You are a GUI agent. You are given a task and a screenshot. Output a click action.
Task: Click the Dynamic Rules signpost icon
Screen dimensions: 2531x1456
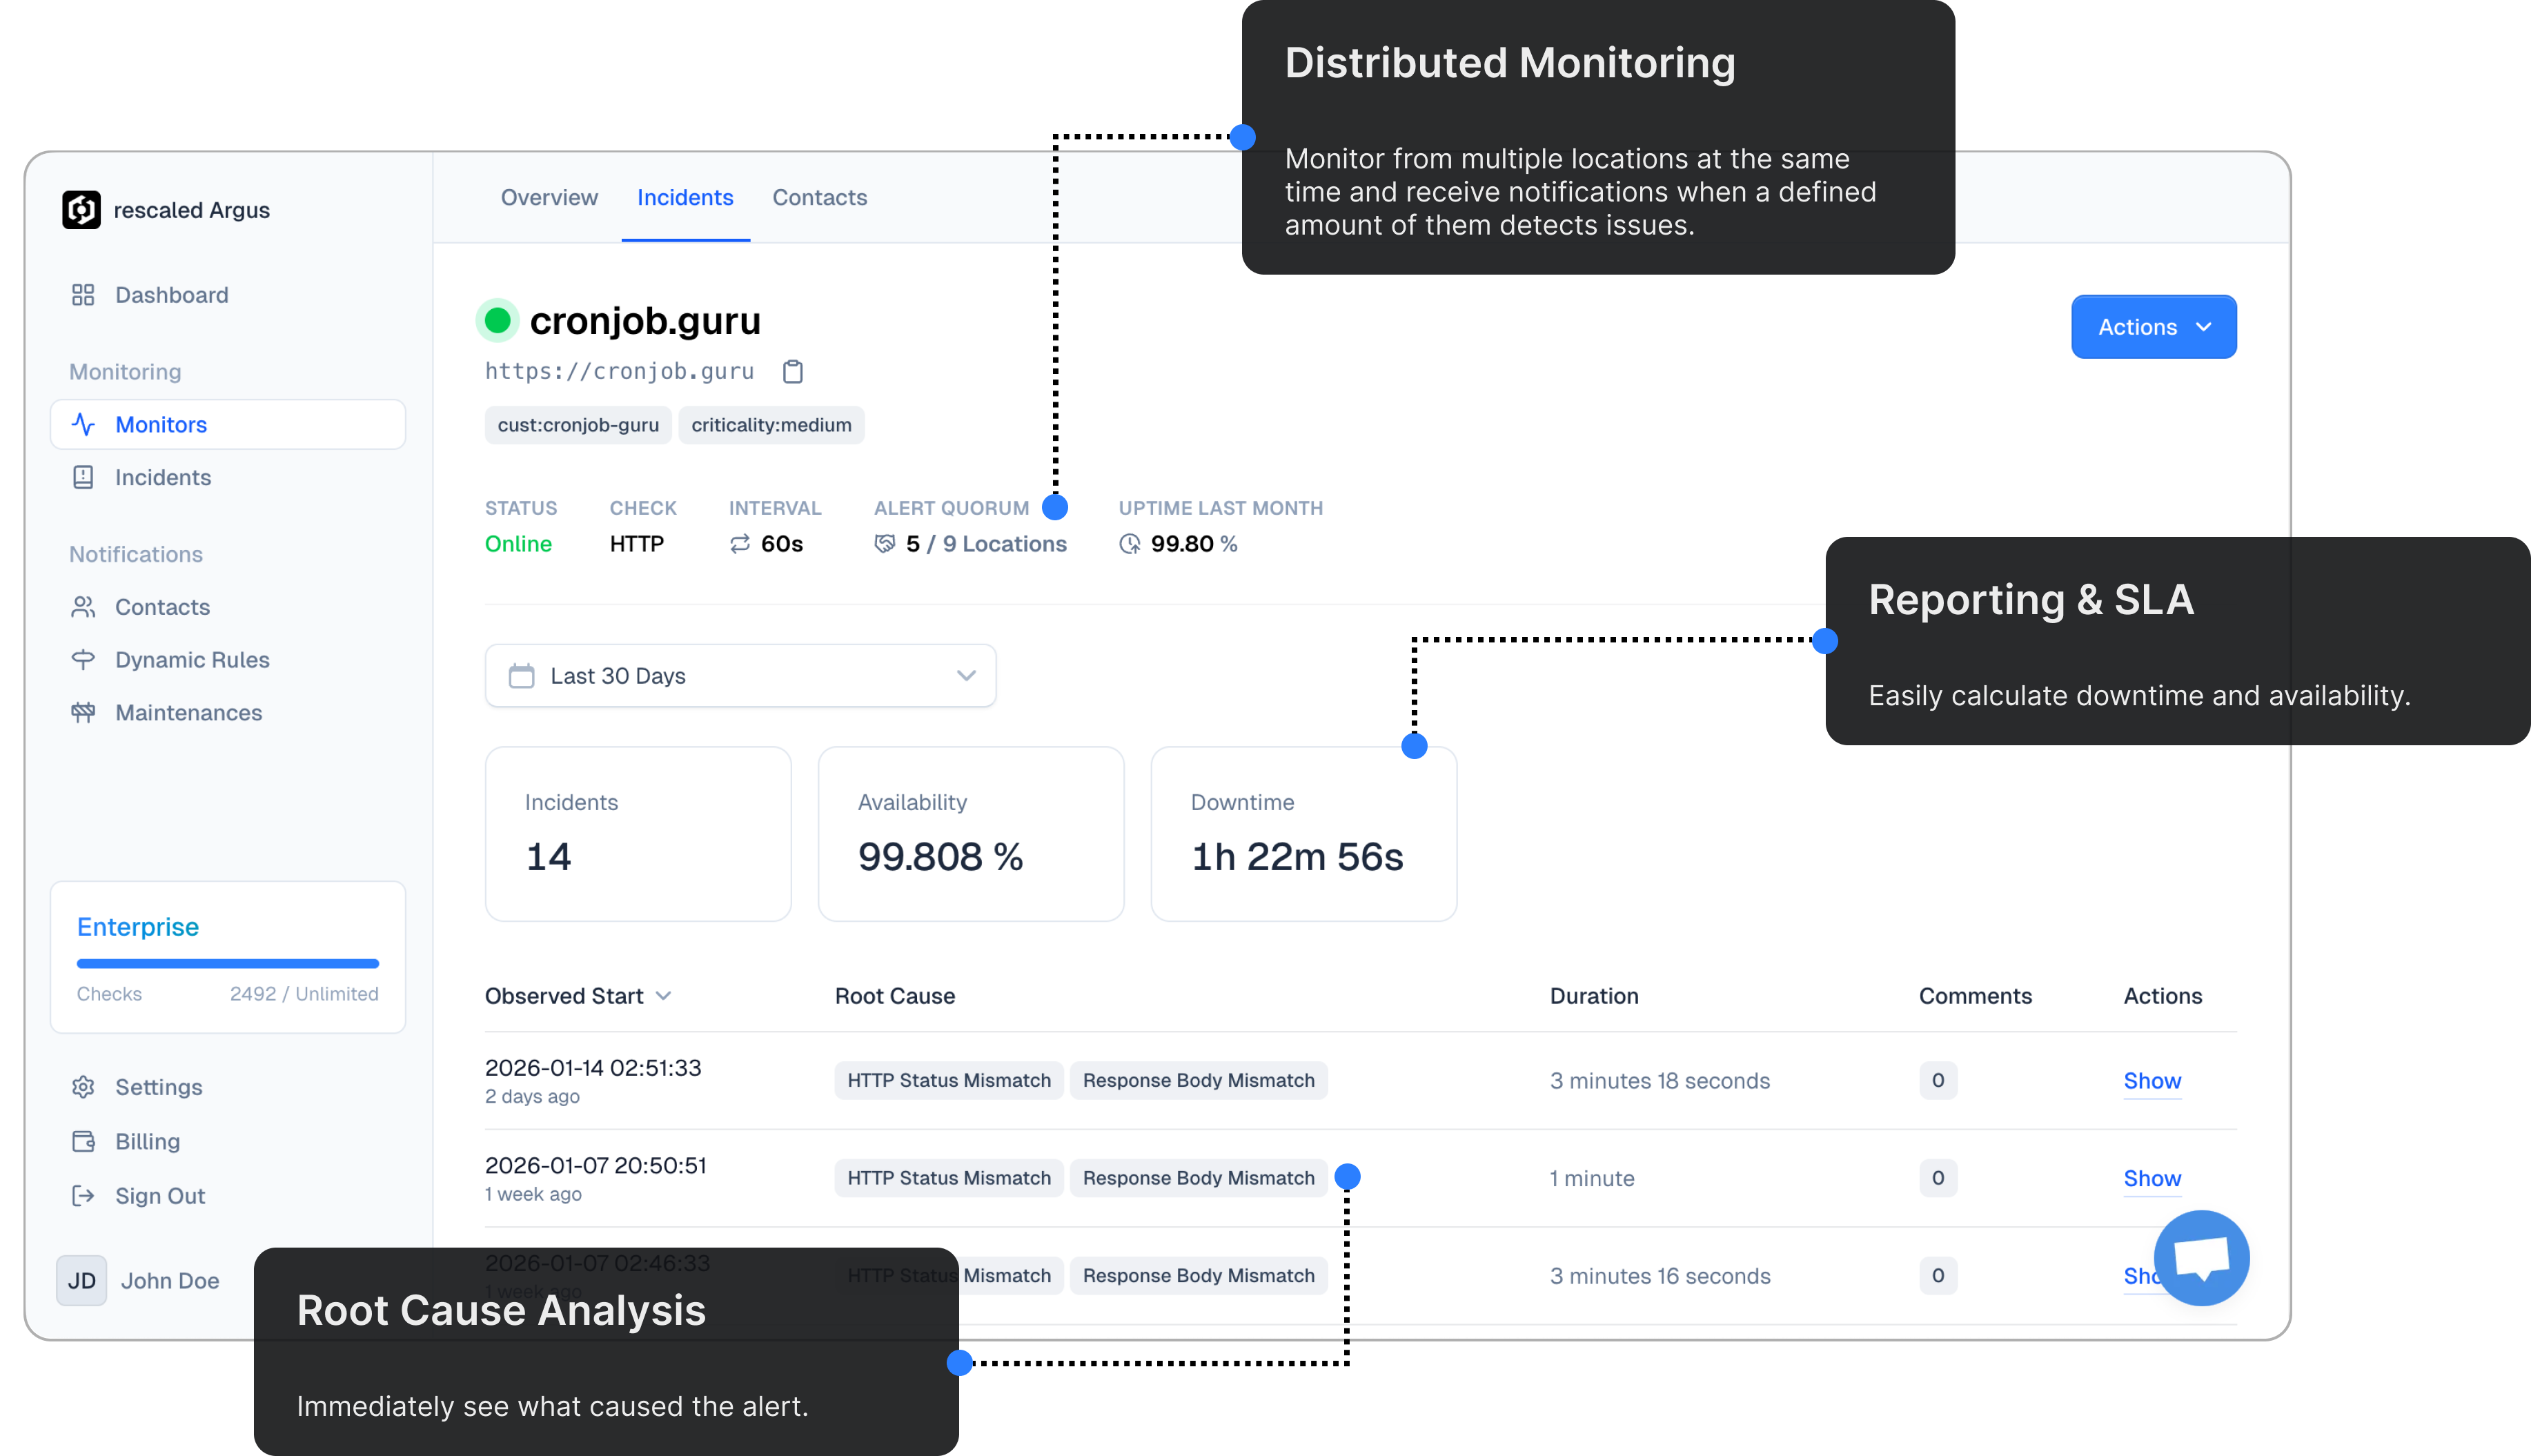click(83, 660)
